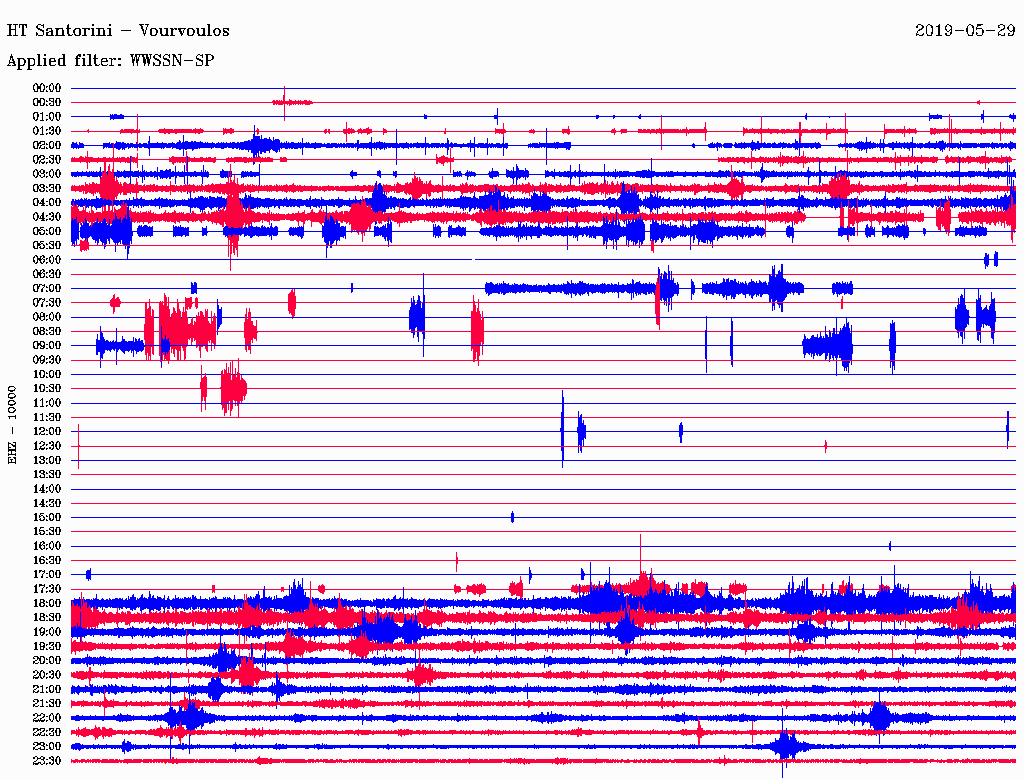Select the 08:30 time label
This screenshot has width=1024, height=780.
[47, 332]
